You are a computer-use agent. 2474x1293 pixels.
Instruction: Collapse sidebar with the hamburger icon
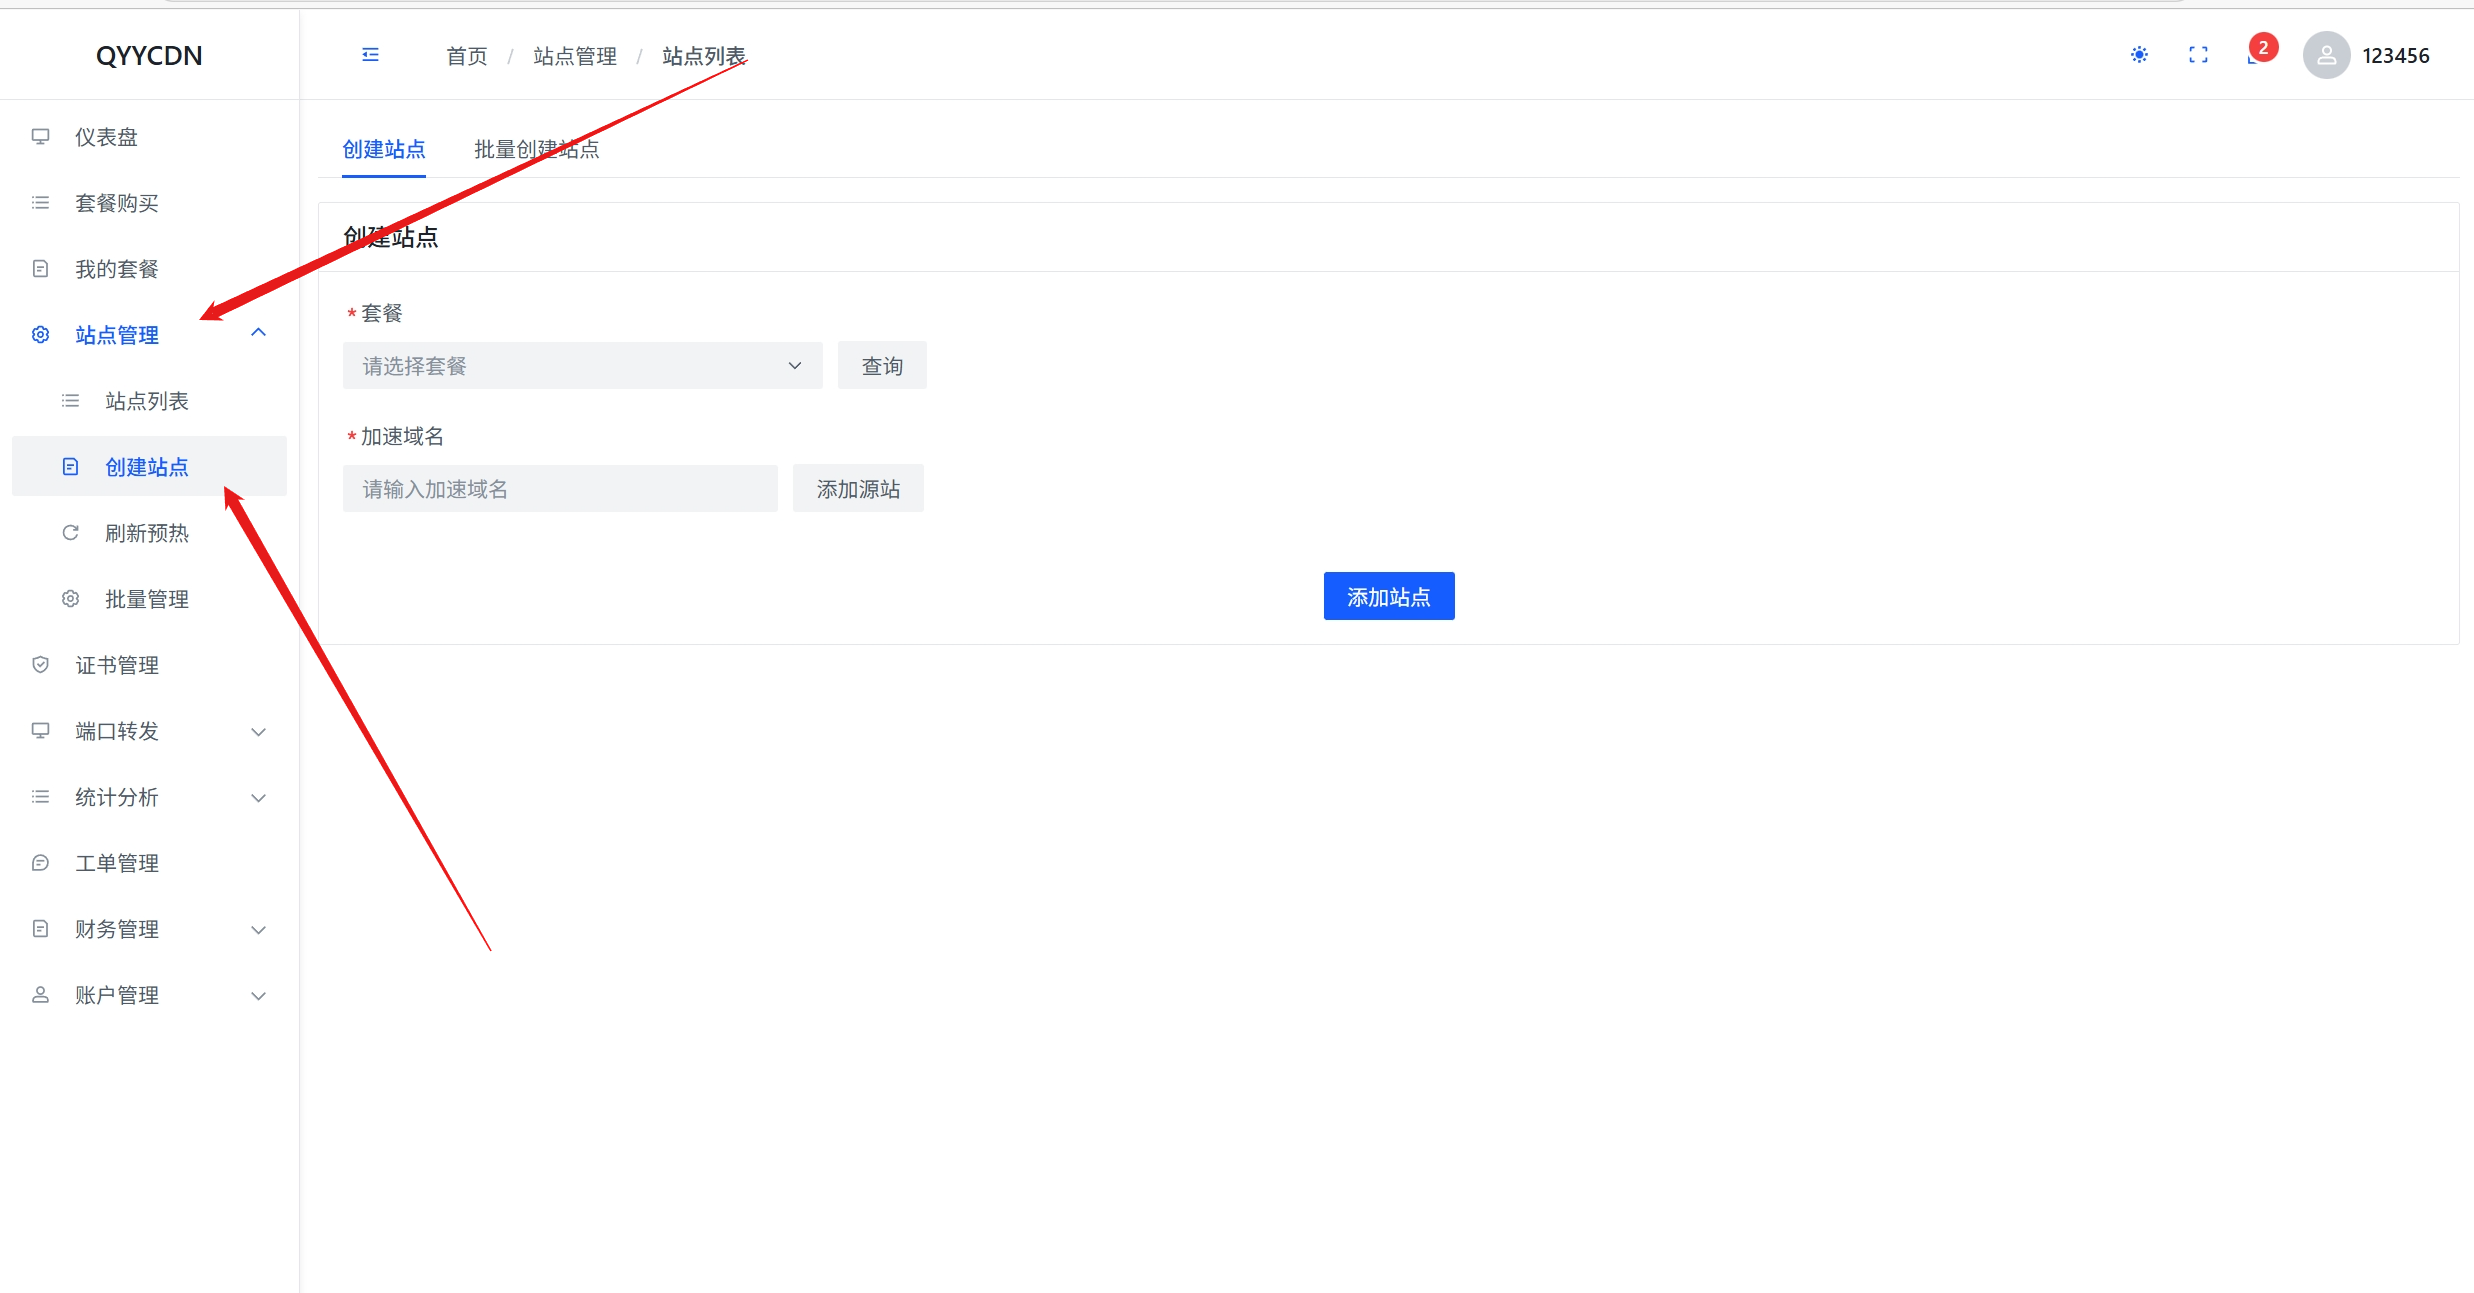pyautogui.click(x=370, y=55)
